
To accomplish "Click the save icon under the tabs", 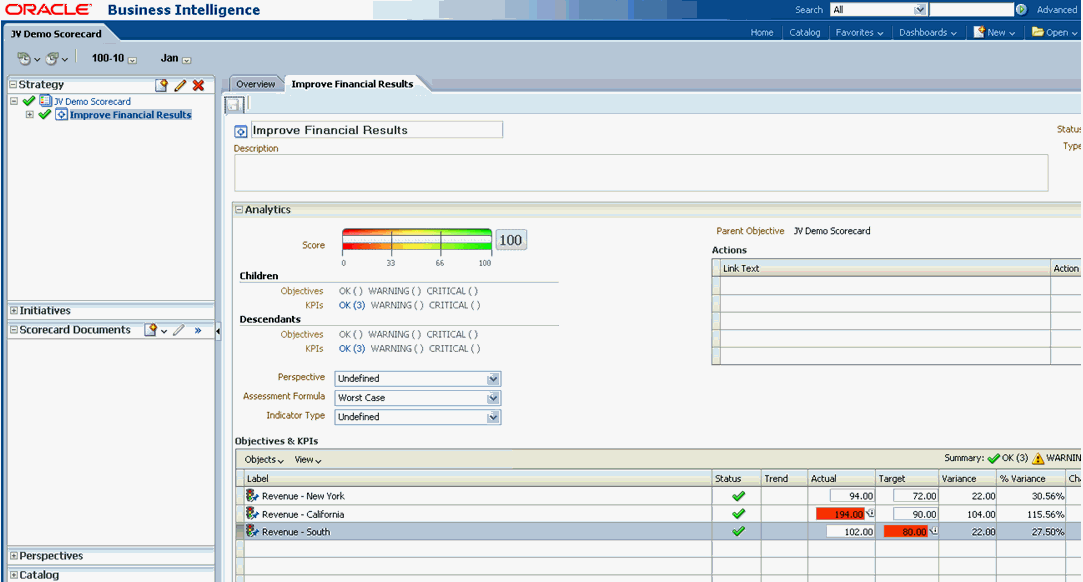I will tap(234, 105).
